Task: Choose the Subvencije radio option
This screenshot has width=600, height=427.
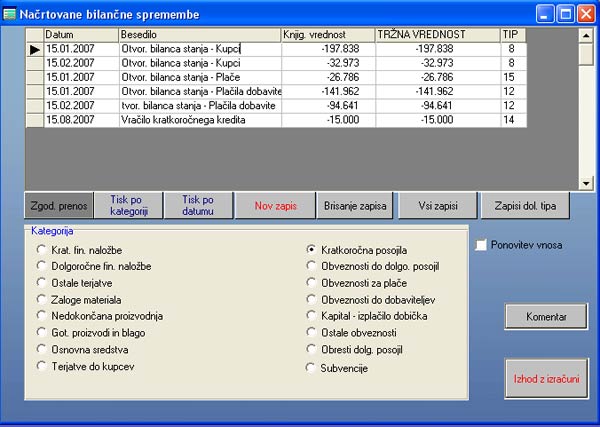Action: 312,368
